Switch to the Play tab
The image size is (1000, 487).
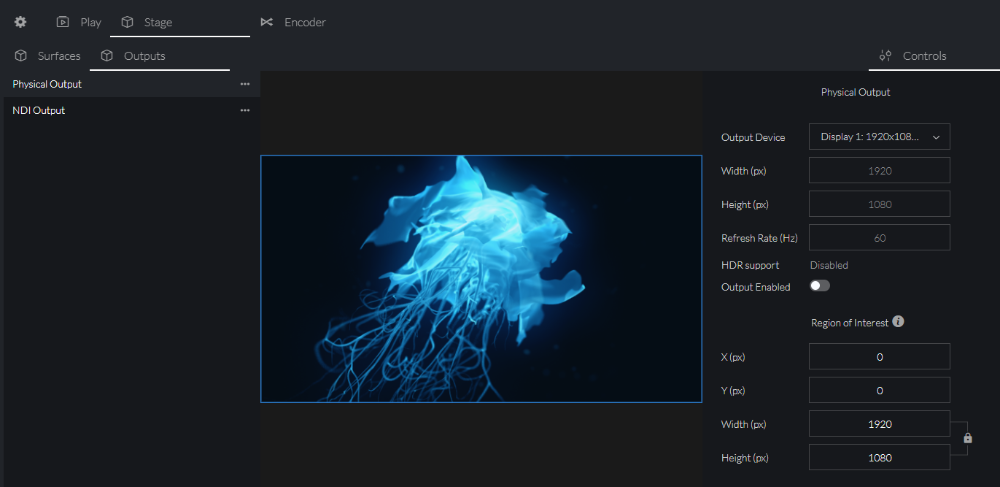tap(79, 21)
